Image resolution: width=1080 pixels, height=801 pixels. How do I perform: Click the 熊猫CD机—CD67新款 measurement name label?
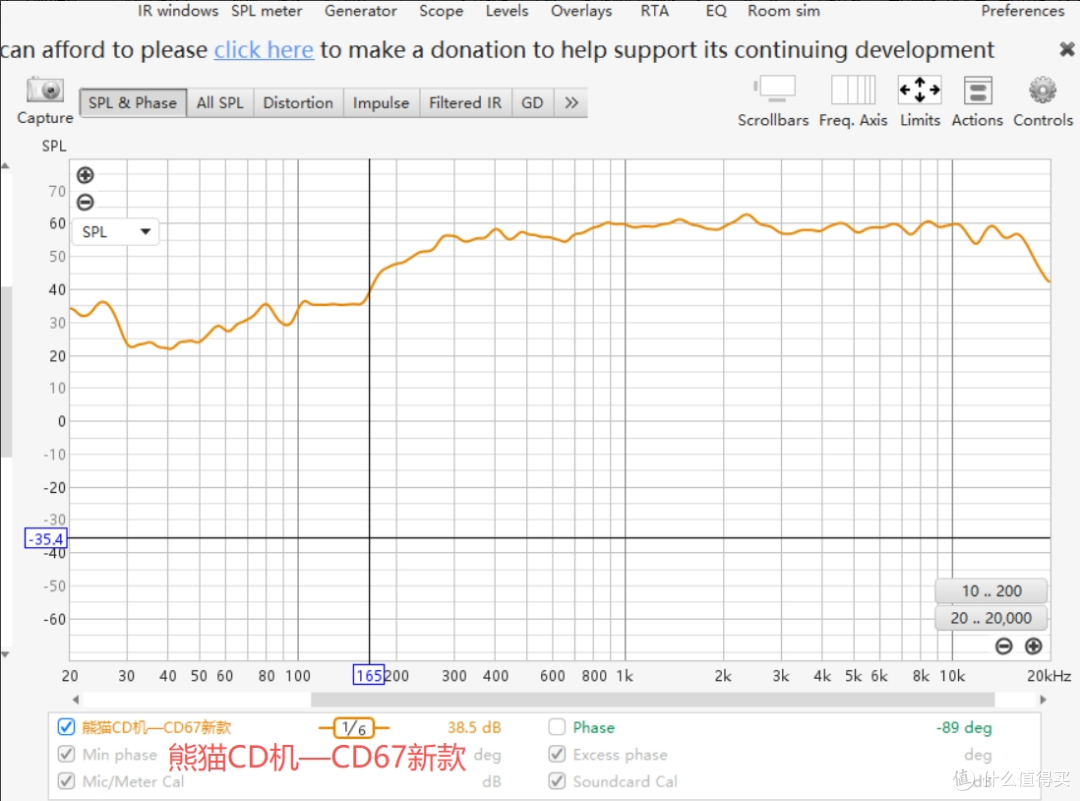[156, 727]
